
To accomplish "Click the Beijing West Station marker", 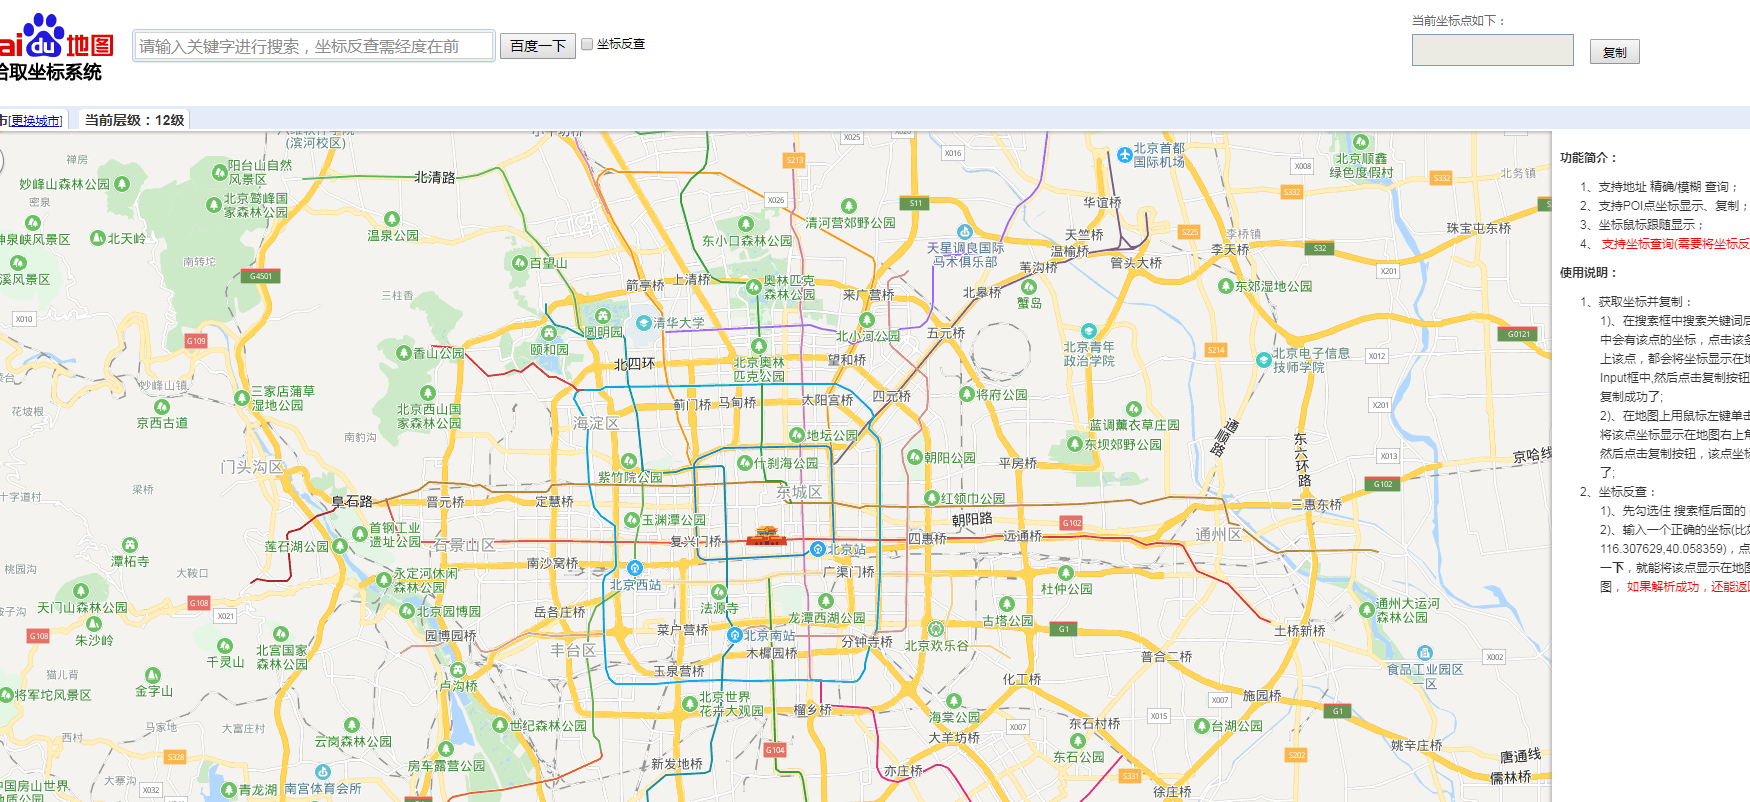I will click(634, 568).
